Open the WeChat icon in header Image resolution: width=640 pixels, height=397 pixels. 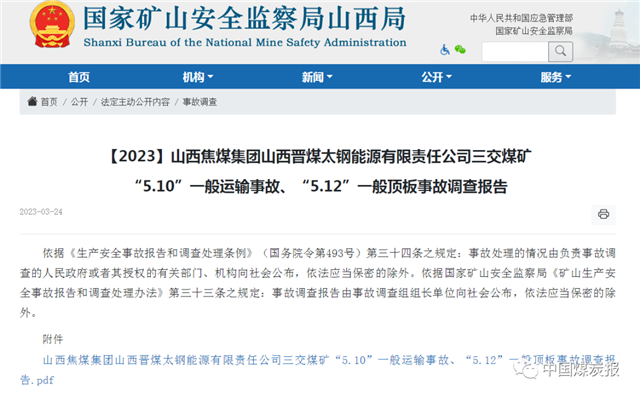click(x=460, y=50)
